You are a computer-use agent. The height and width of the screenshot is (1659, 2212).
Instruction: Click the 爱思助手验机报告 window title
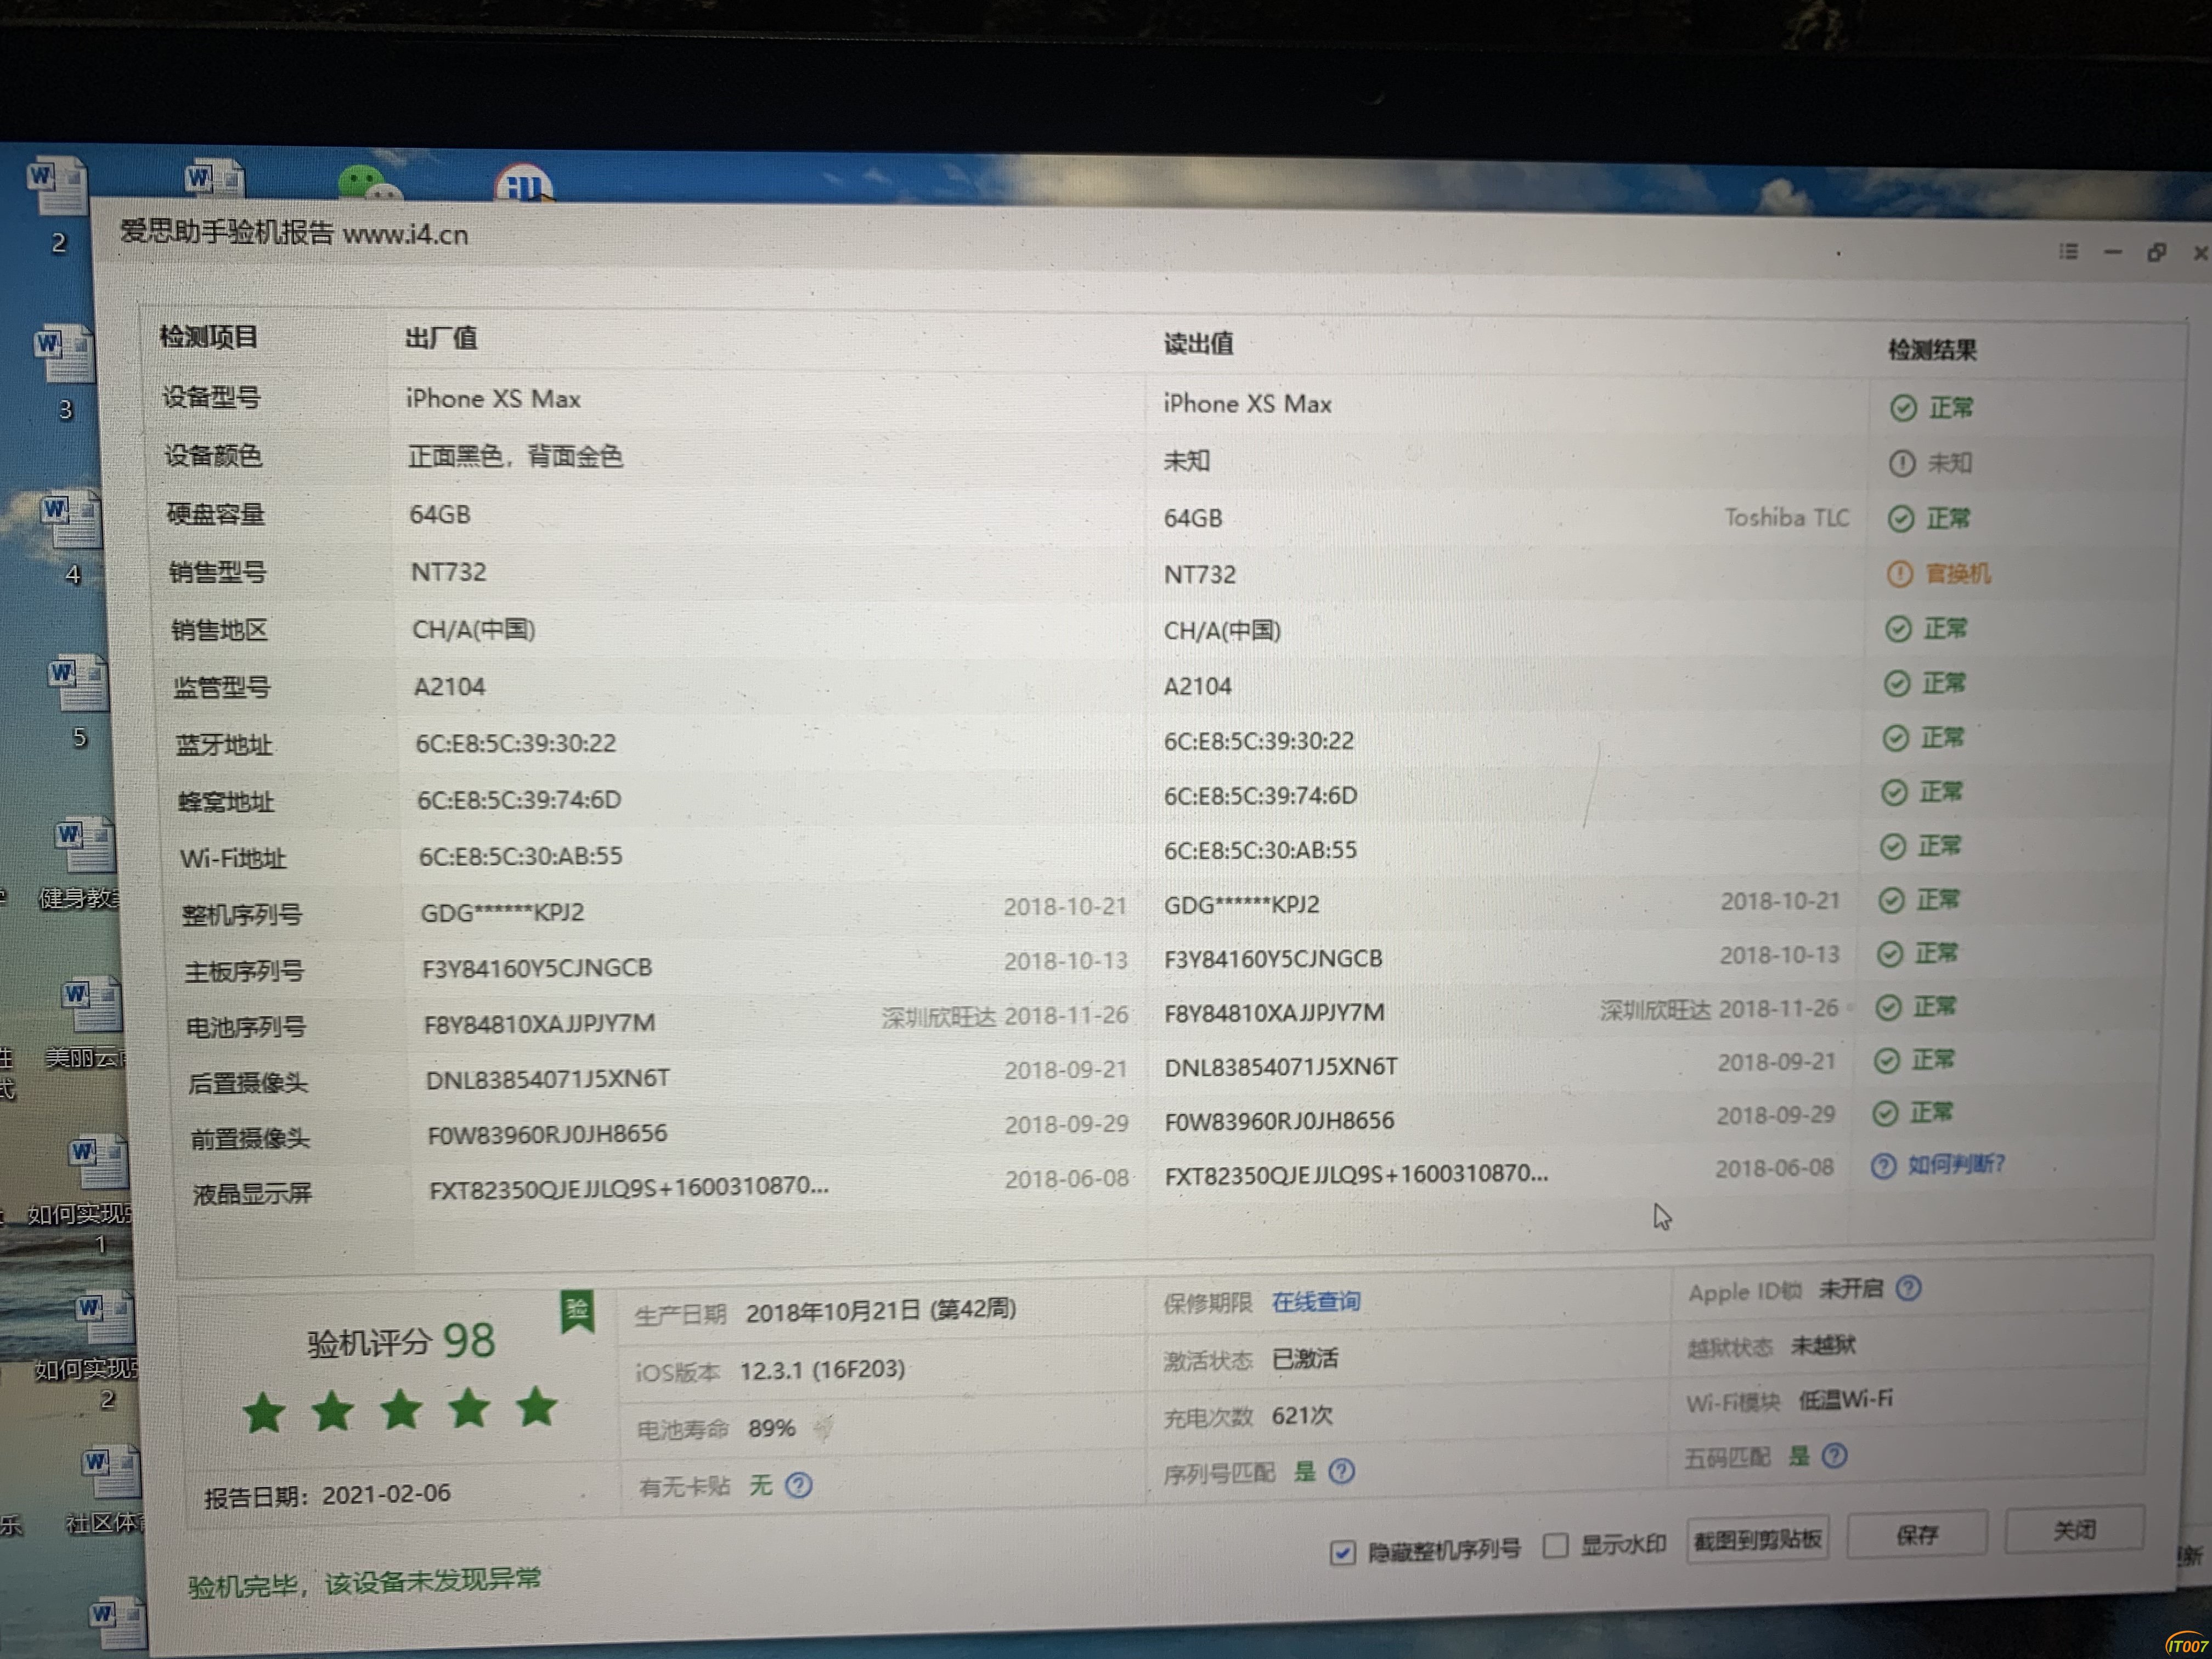point(294,233)
